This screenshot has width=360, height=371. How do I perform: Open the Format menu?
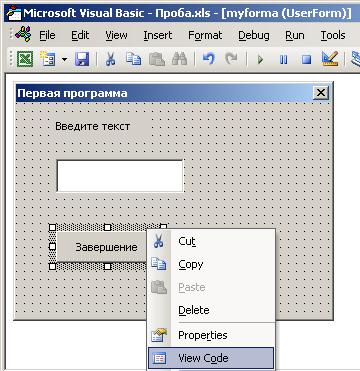[205, 35]
